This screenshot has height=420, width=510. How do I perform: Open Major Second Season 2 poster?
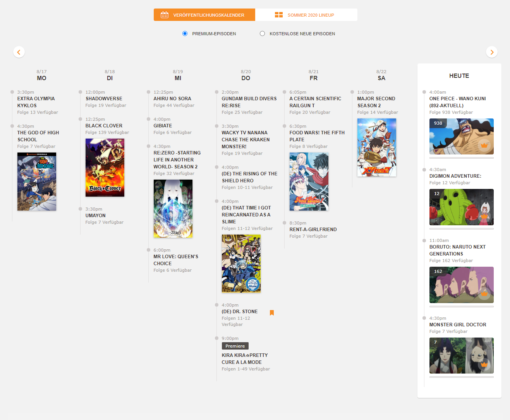click(377, 147)
